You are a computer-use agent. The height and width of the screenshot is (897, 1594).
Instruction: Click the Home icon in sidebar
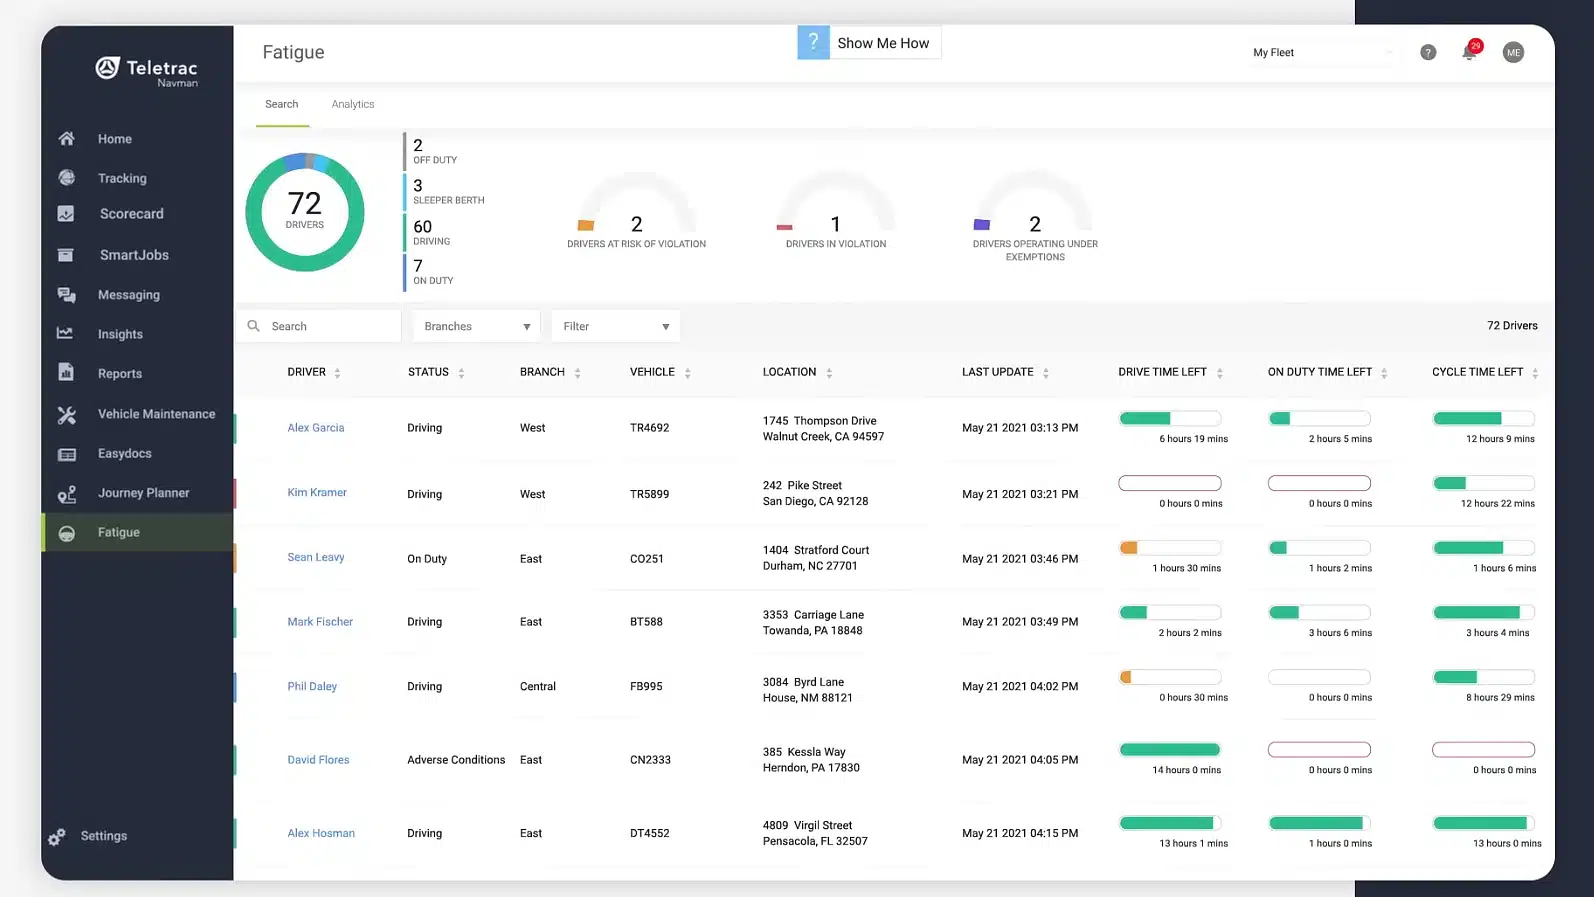pyautogui.click(x=66, y=139)
